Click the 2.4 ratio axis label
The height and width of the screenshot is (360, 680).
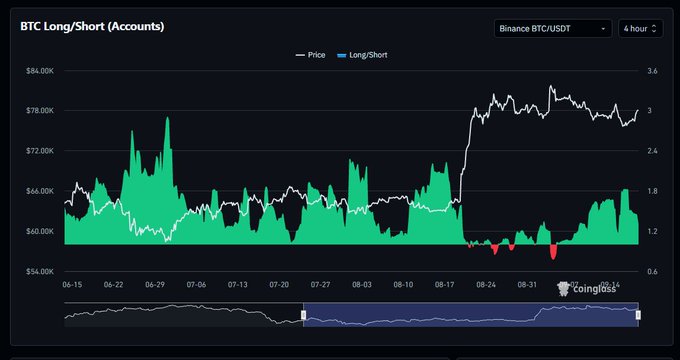tap(652, 151)
